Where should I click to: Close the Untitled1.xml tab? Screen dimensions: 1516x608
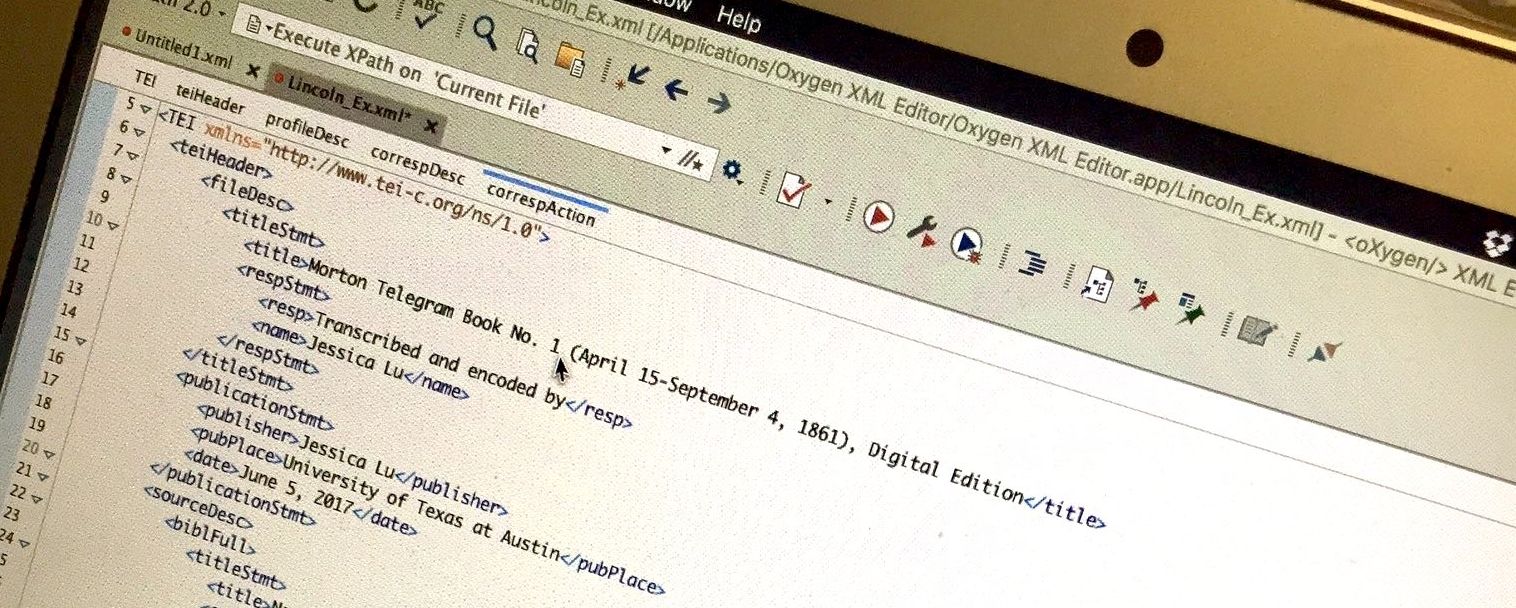click(252, 70)
